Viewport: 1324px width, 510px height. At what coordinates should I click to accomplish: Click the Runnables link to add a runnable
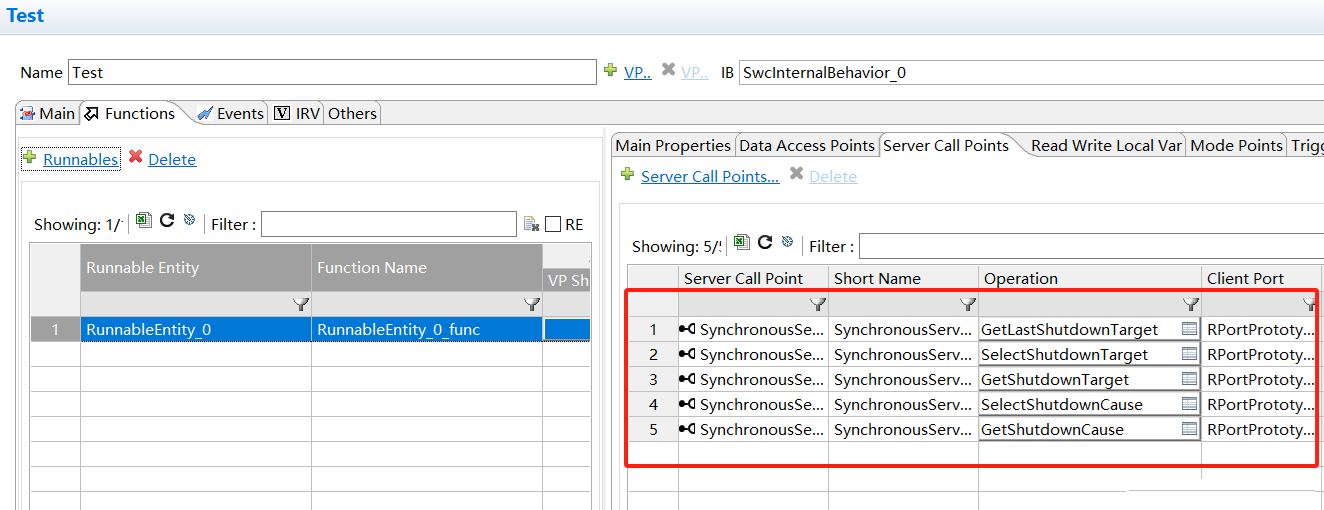click(80, 159)
